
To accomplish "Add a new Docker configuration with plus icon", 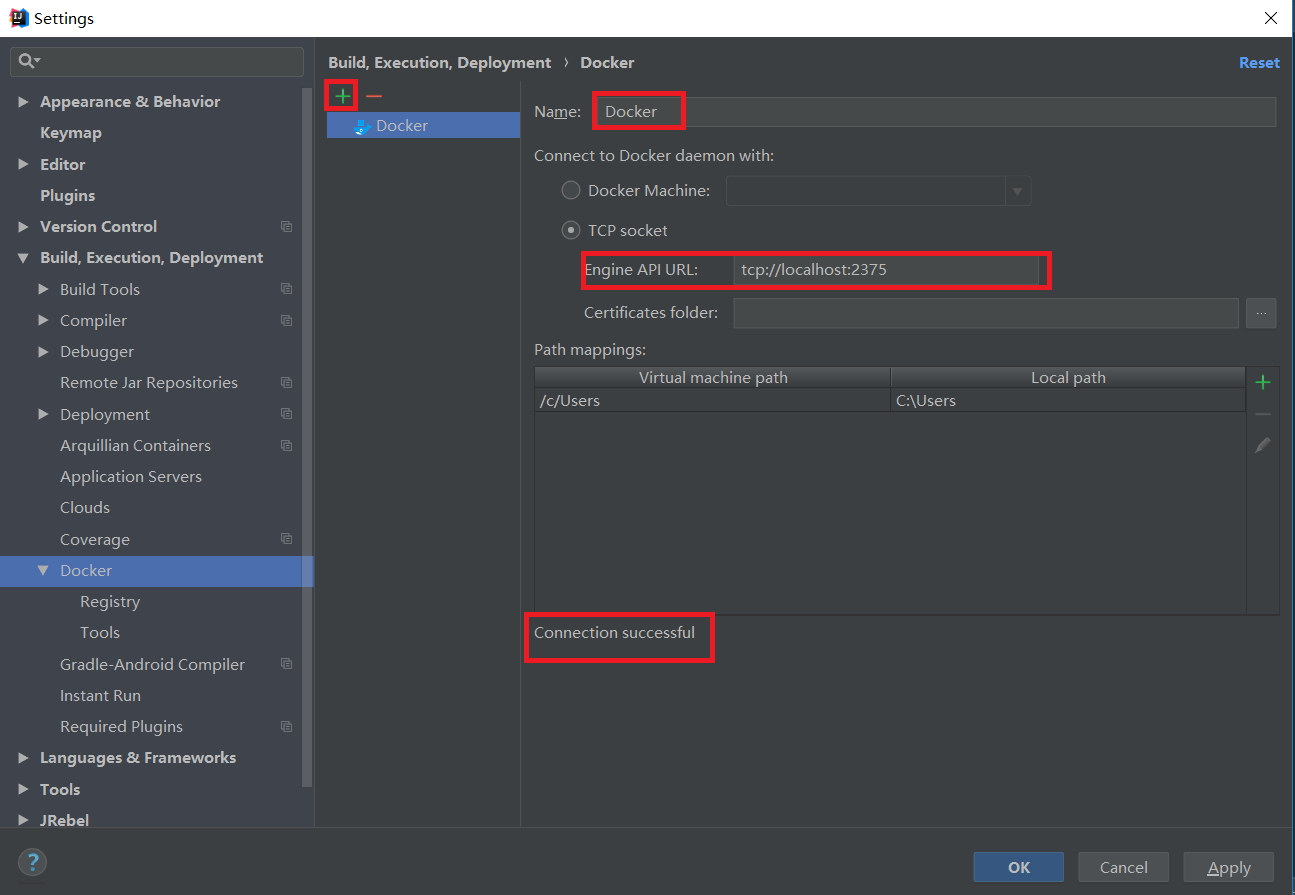I will (343, 96).
